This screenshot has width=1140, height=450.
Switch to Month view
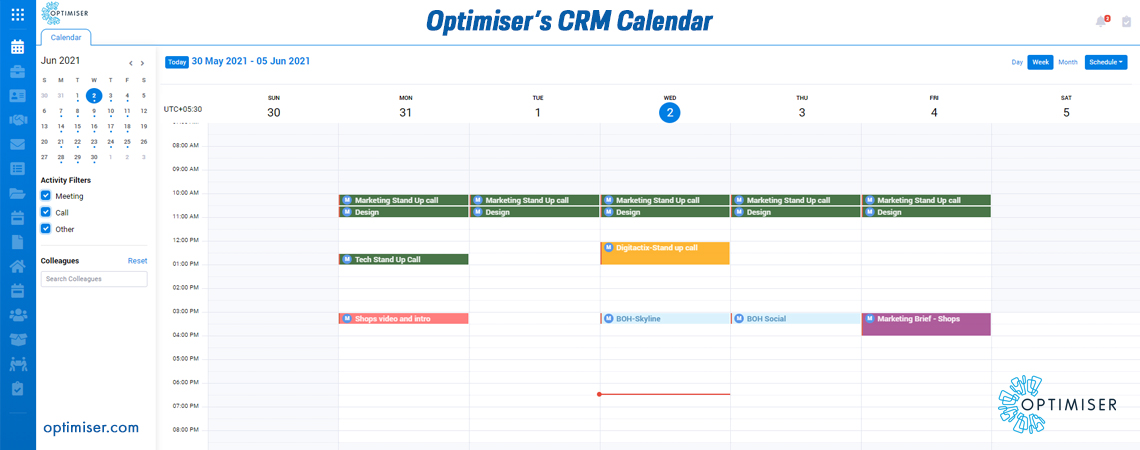tap(1068, 63)
